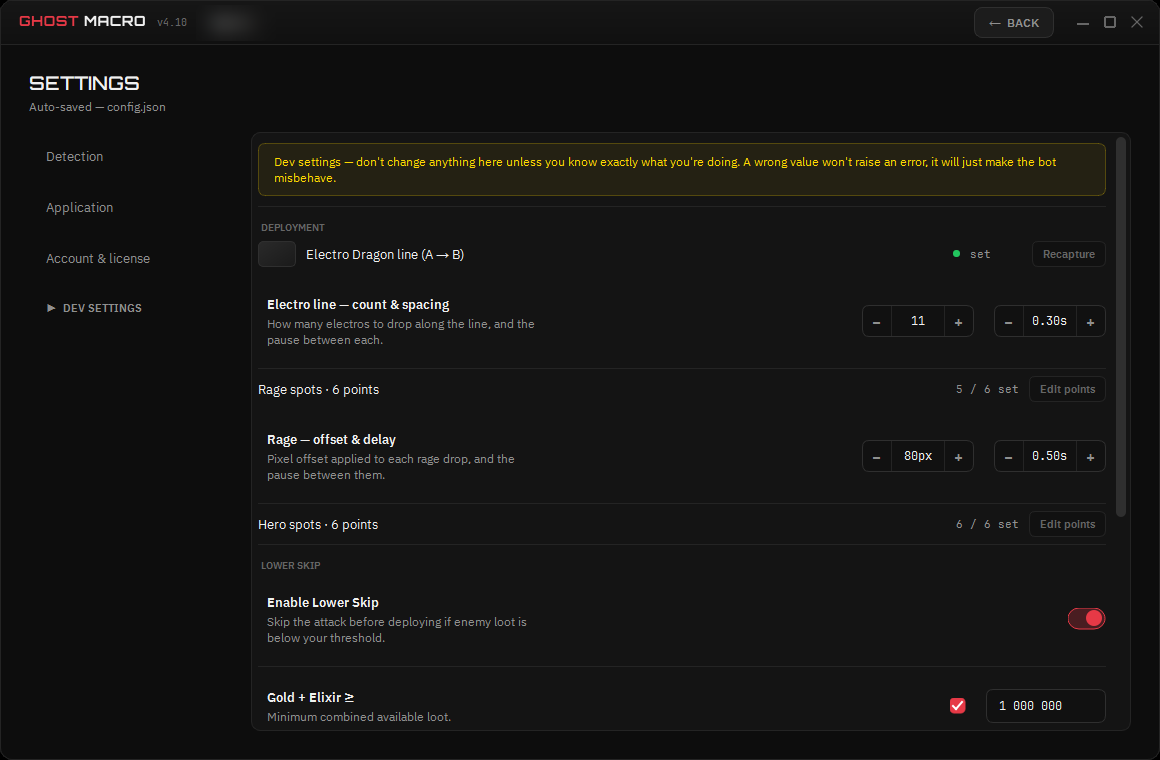
Task: Click the '6 / 6 set' hero status
Action: [x=987, y=524]
